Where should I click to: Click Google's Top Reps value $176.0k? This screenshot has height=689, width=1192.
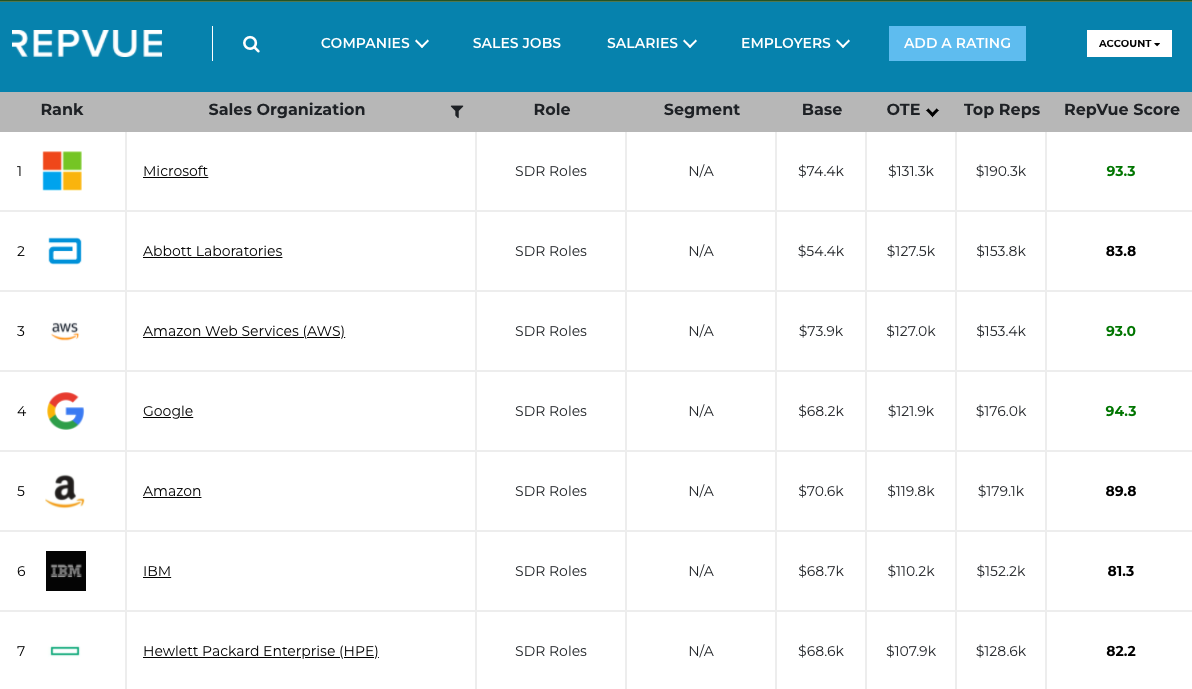pyautogui.click(x=1001, y=411)
